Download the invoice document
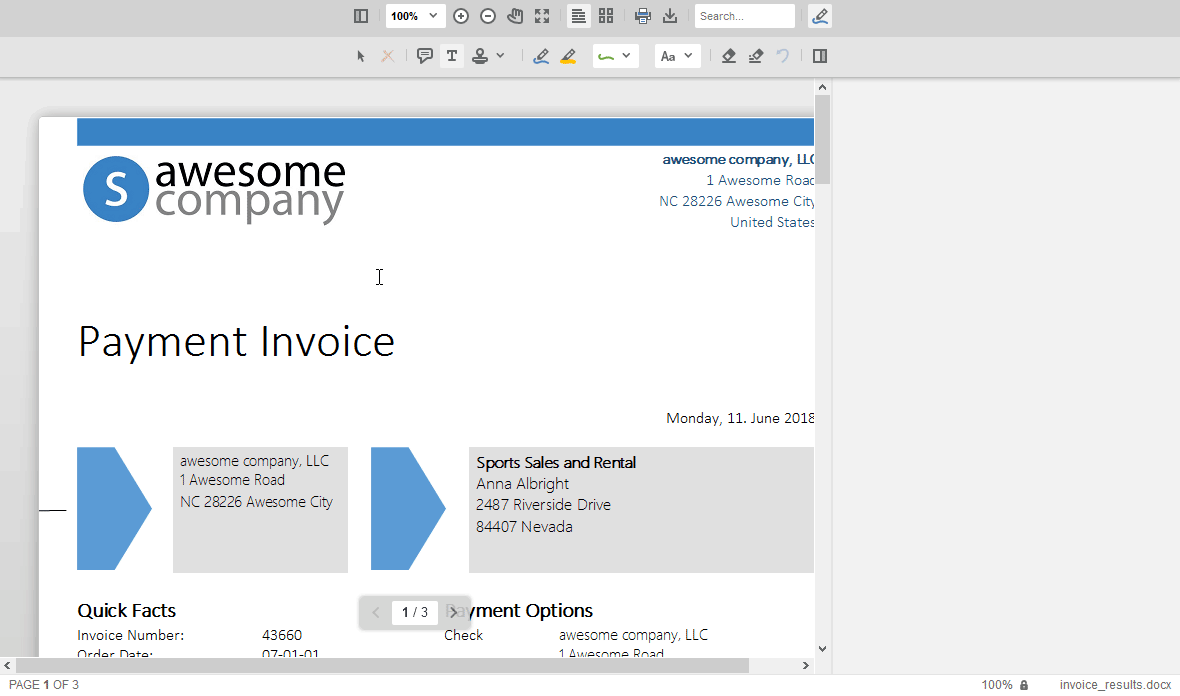Viewport: 1180px width, 696px height. 670,16
